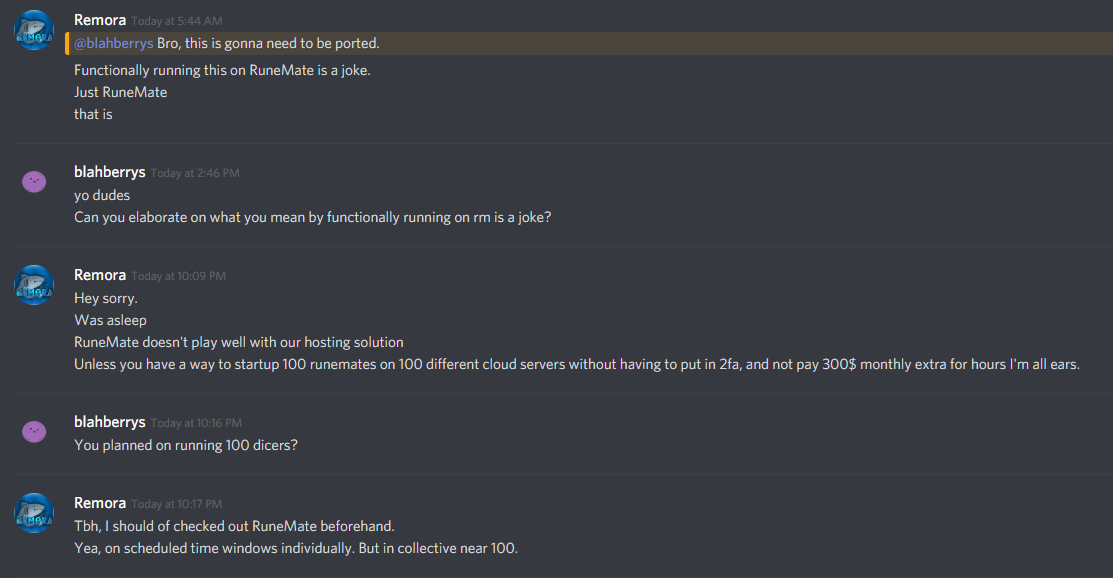
Task: Open the @blahberrys mention link
Action: 114,43
